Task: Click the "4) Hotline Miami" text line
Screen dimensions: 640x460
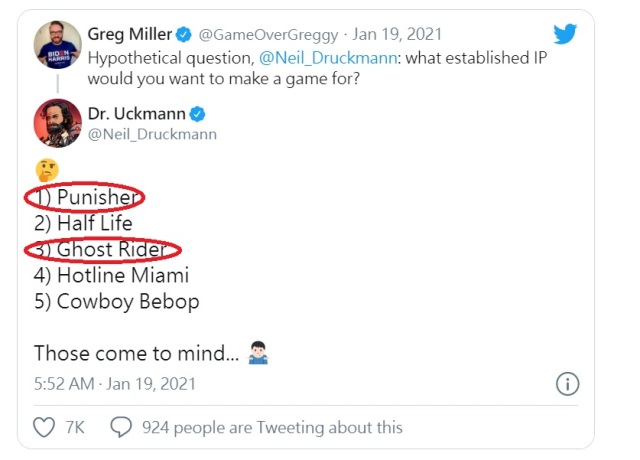Action: 111,275
